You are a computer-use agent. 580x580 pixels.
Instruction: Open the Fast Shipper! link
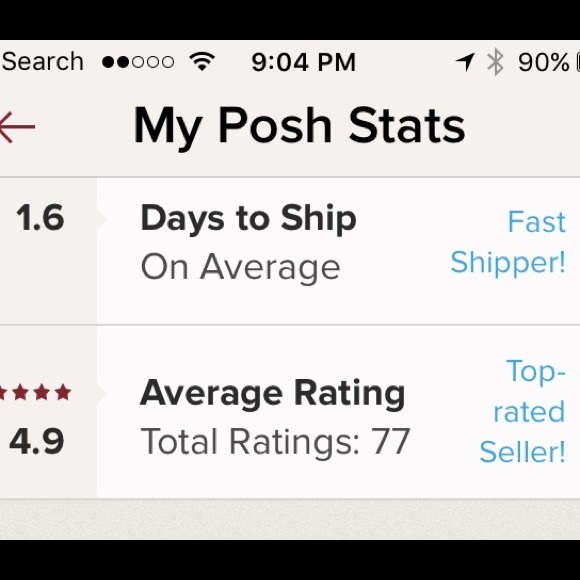508,242
